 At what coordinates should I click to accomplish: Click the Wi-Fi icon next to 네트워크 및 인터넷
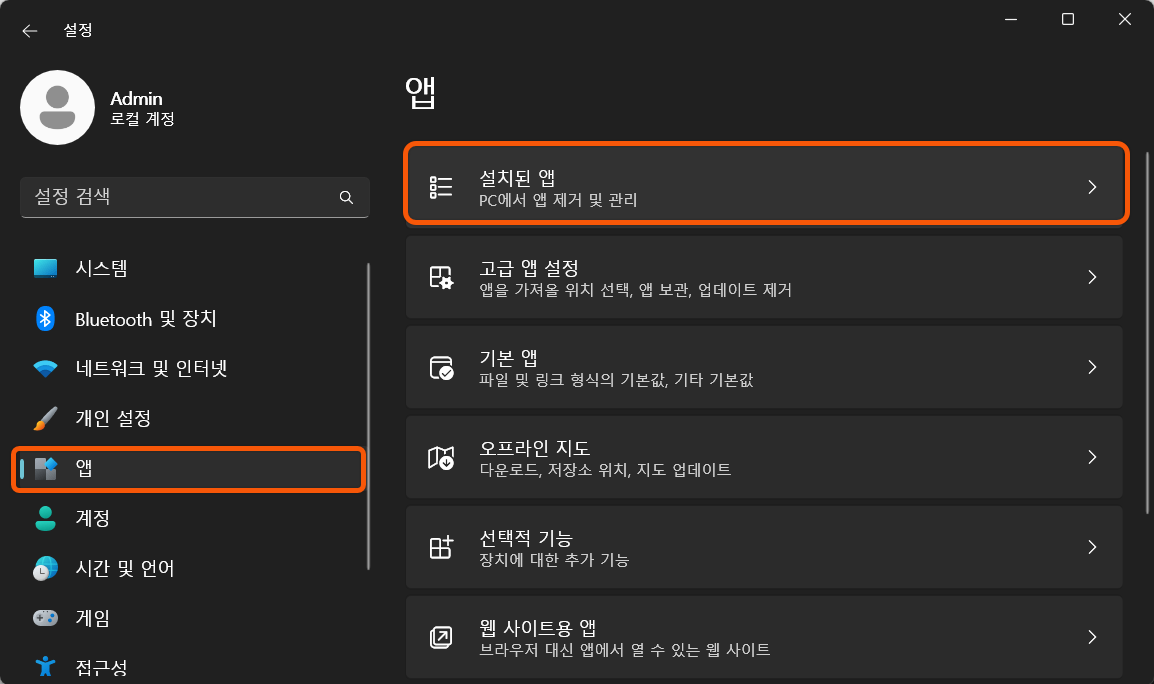point(44,367)
